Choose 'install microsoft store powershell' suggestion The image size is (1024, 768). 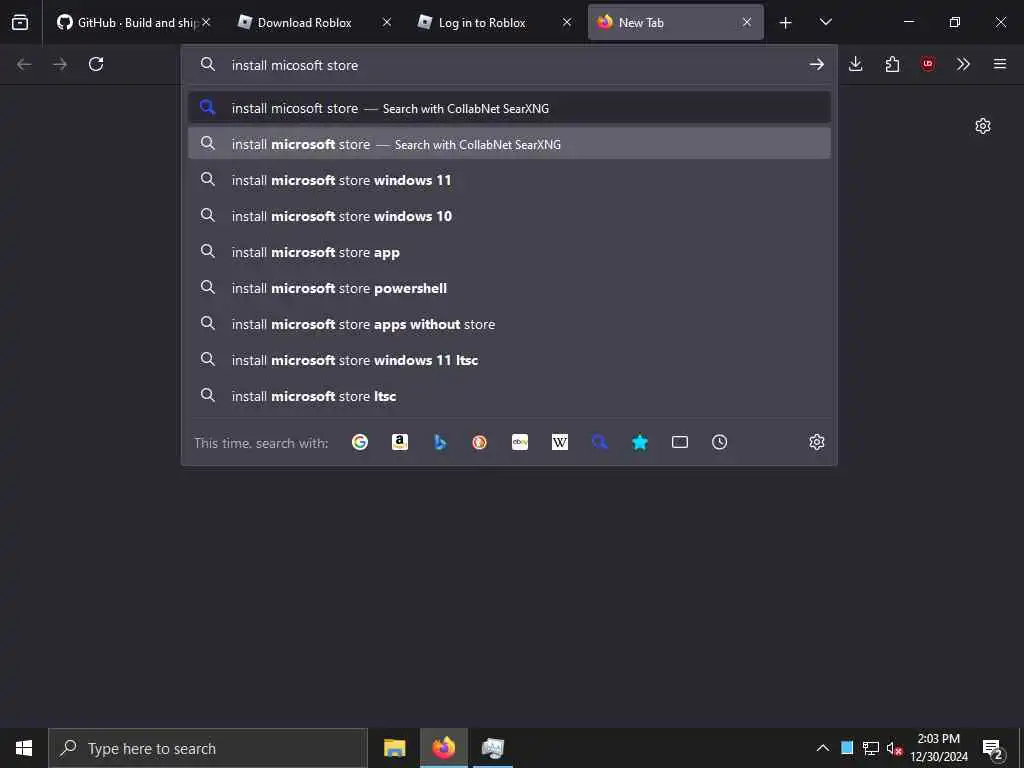[x=509, y=287]
